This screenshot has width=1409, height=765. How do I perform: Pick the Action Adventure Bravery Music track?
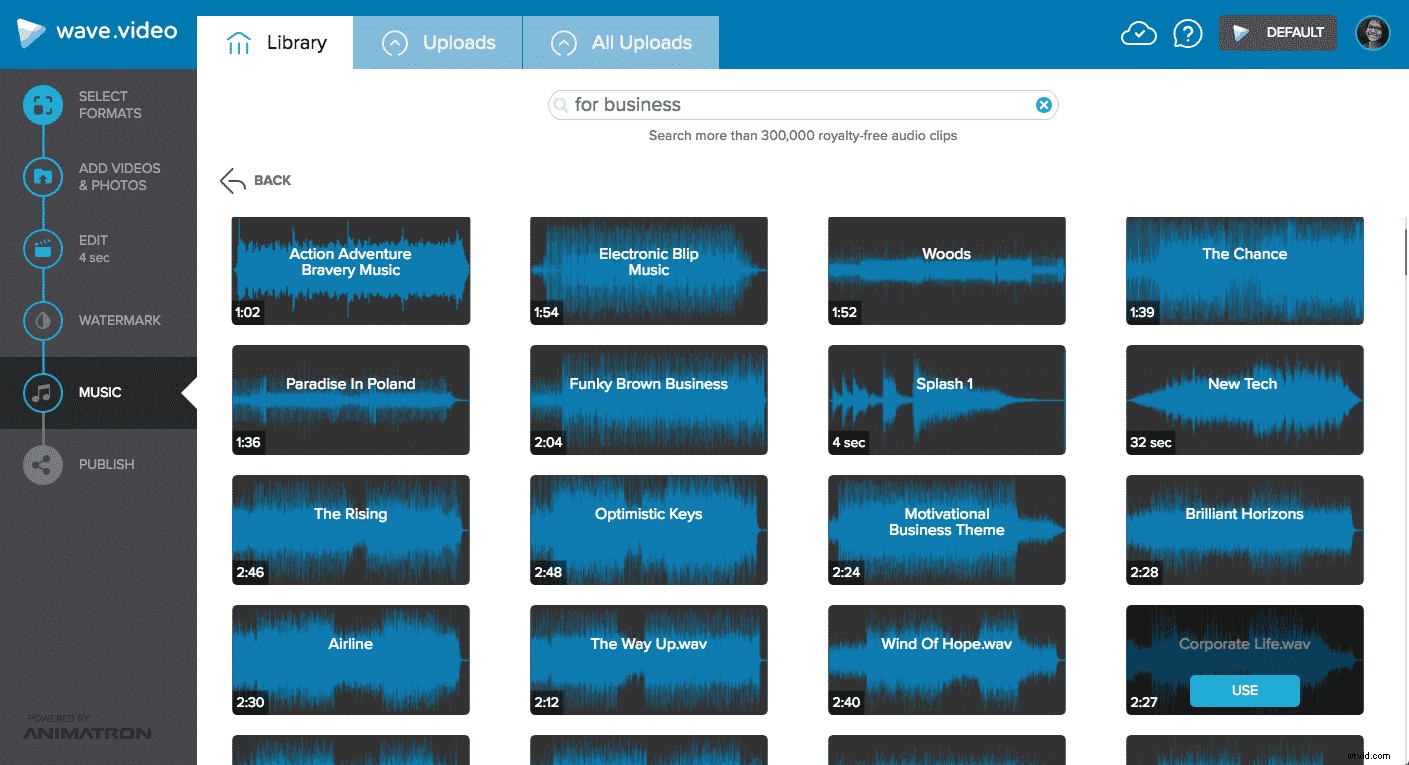click(x=350, y=270)
